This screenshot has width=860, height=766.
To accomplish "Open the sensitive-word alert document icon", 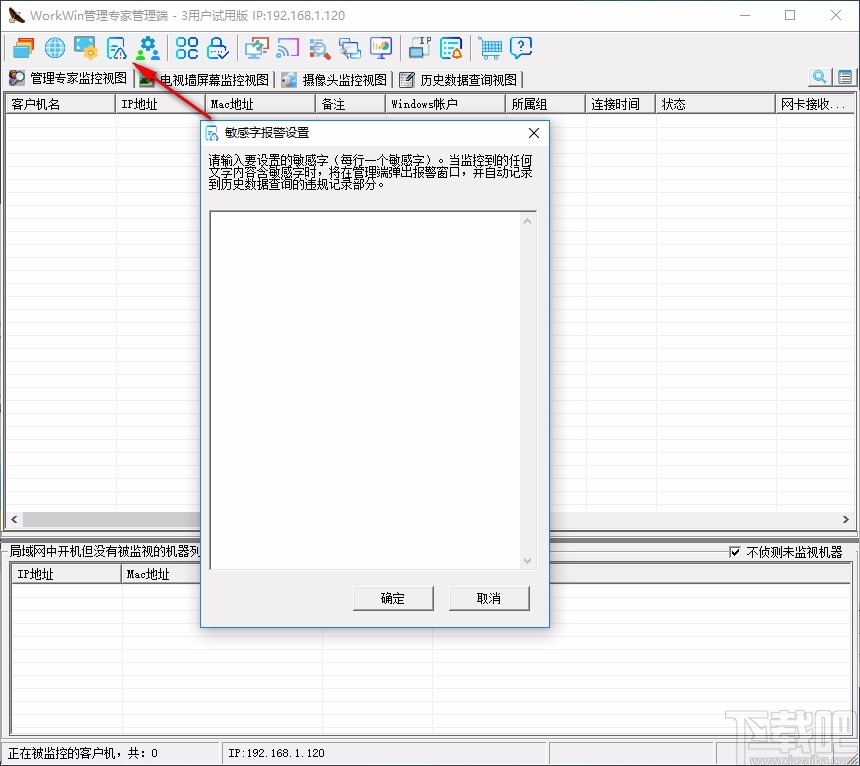I will 117,48.
